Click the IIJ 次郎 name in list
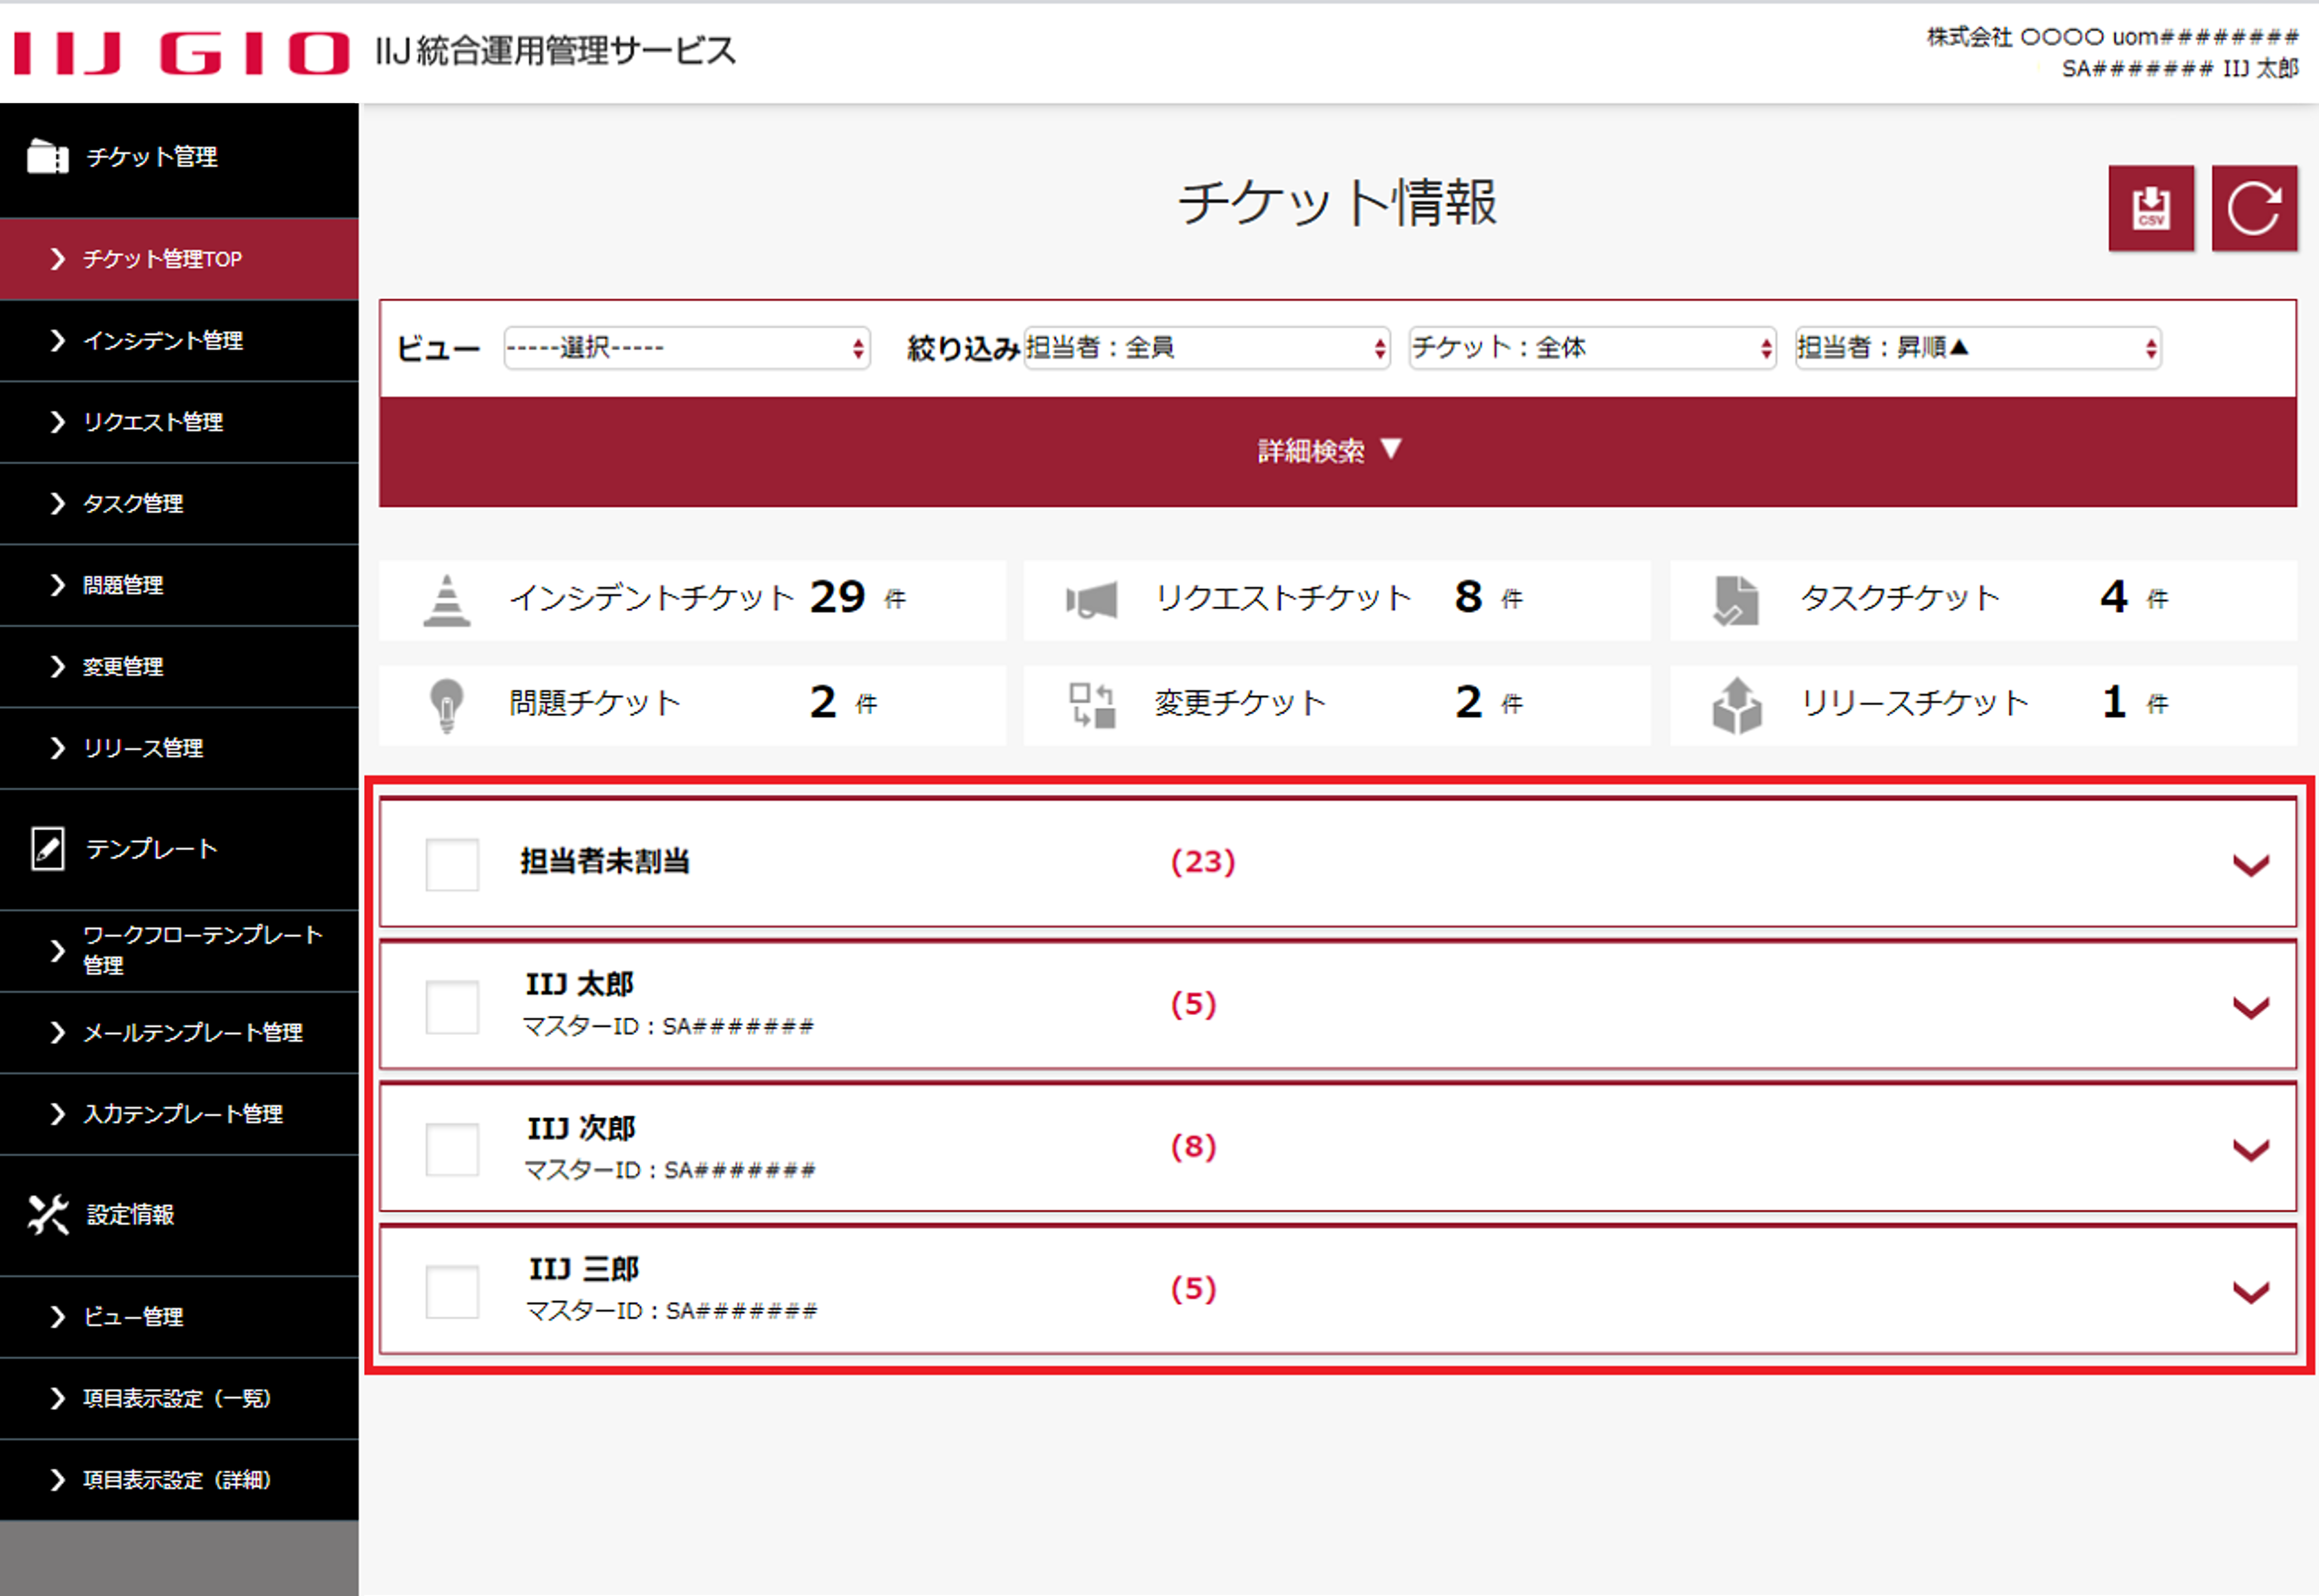 coord(582,1129)
